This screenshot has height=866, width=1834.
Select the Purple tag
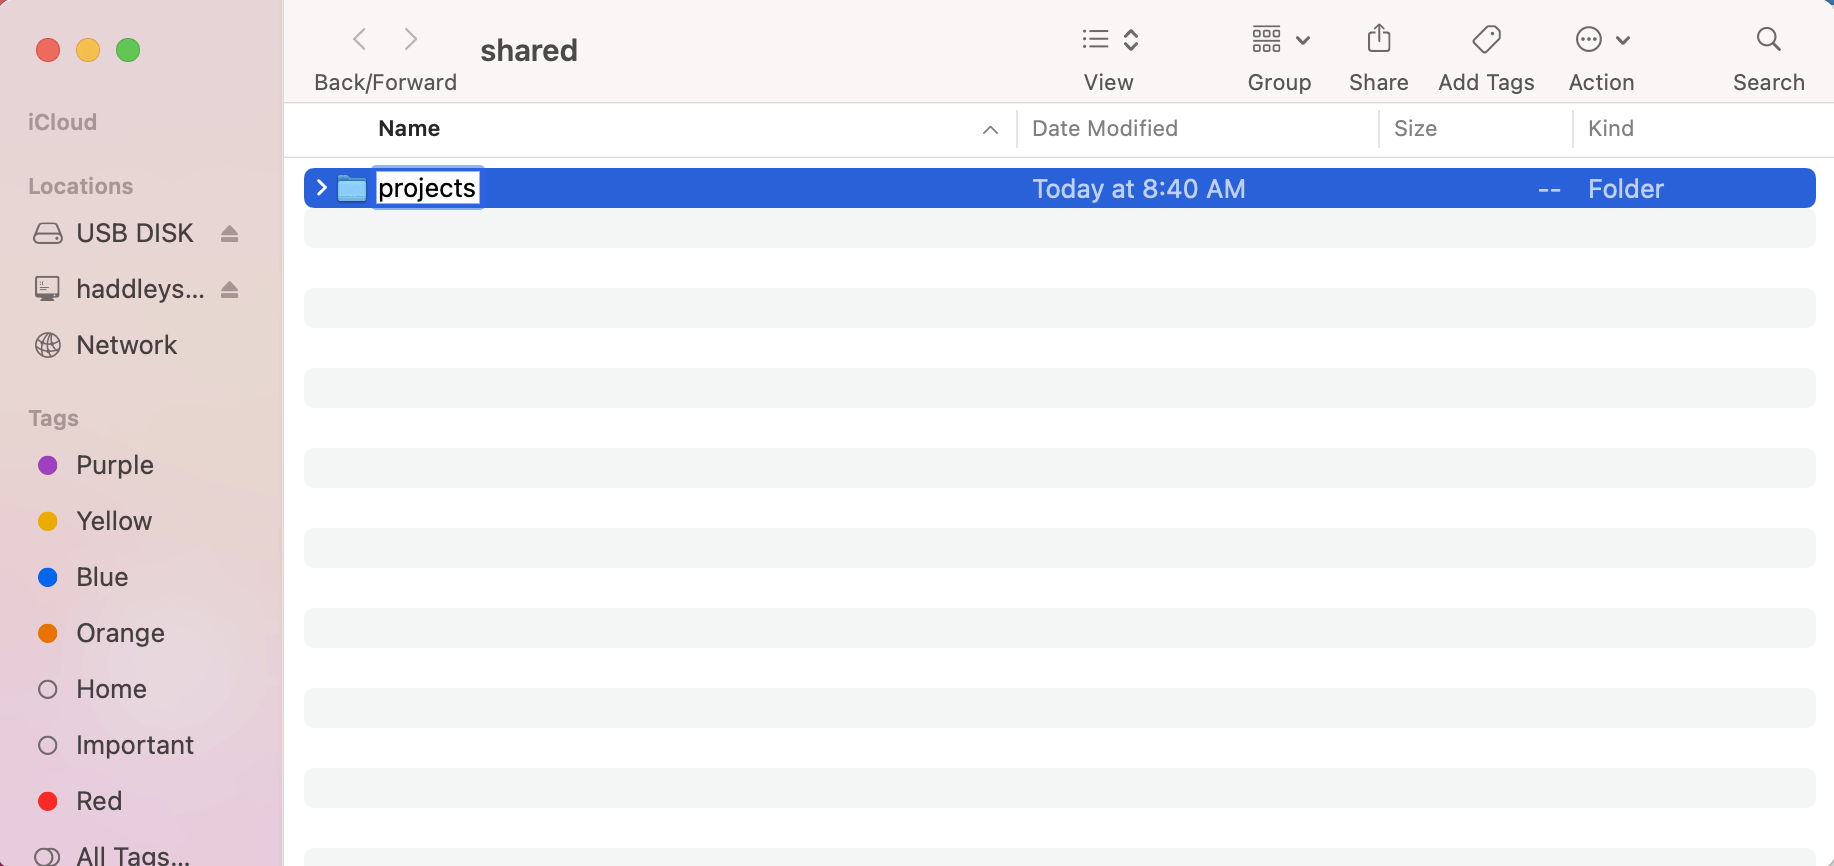tap(114, 465)
